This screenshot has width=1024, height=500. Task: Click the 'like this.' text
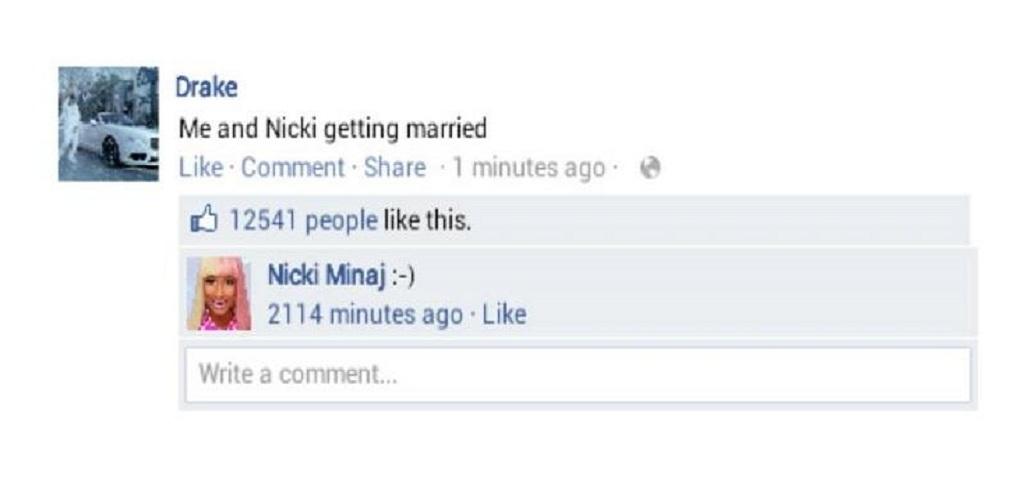[x=426, y=221]
